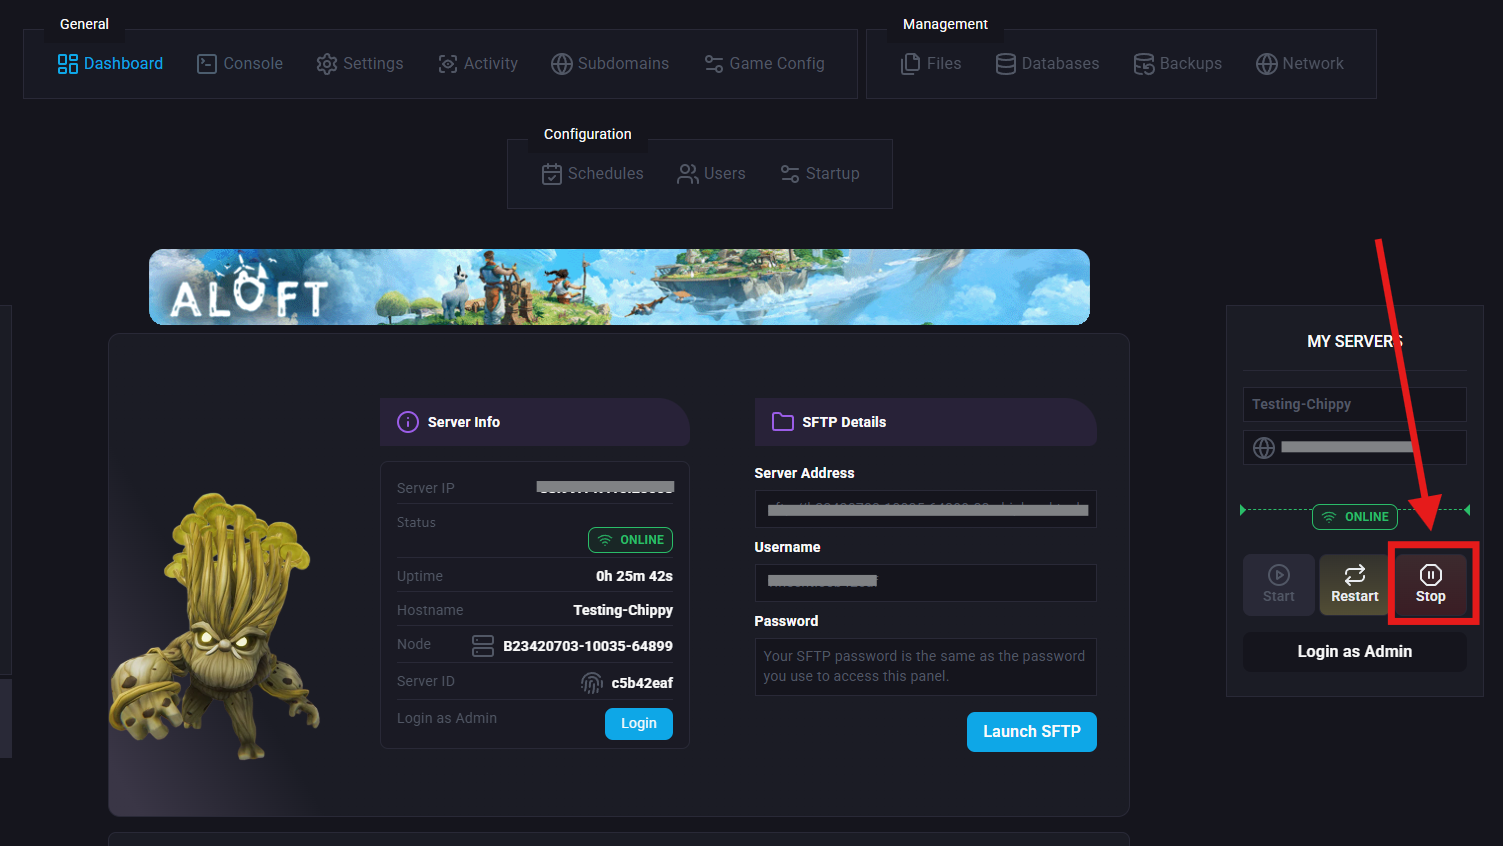This screenshot has width=1503, height=846.
Task: Select the Game Config tab
Action: click(764, 64)
